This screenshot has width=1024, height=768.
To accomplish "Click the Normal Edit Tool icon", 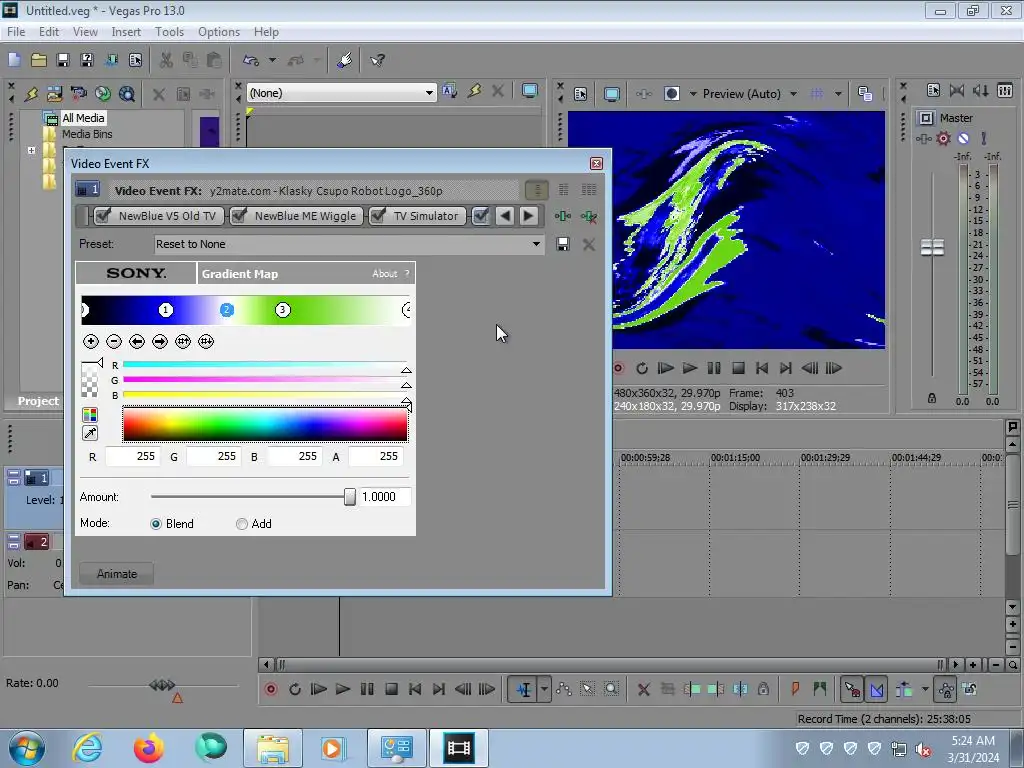I will 524,689.
